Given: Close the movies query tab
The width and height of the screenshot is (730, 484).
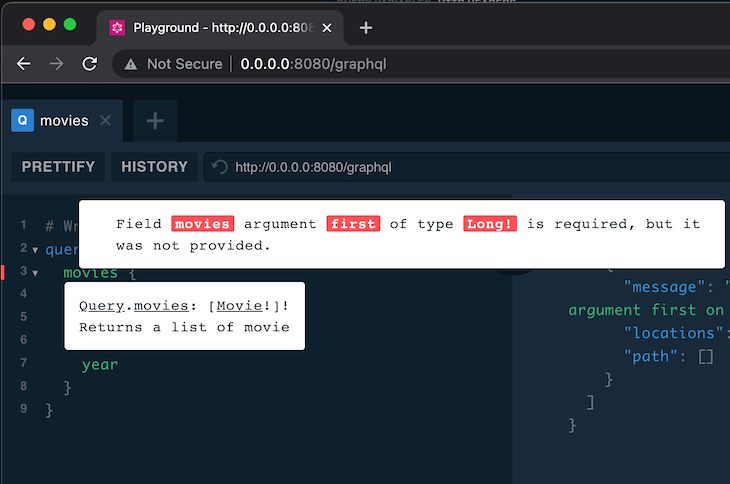Looking at the screenshot, I should (x=106, y=121).
